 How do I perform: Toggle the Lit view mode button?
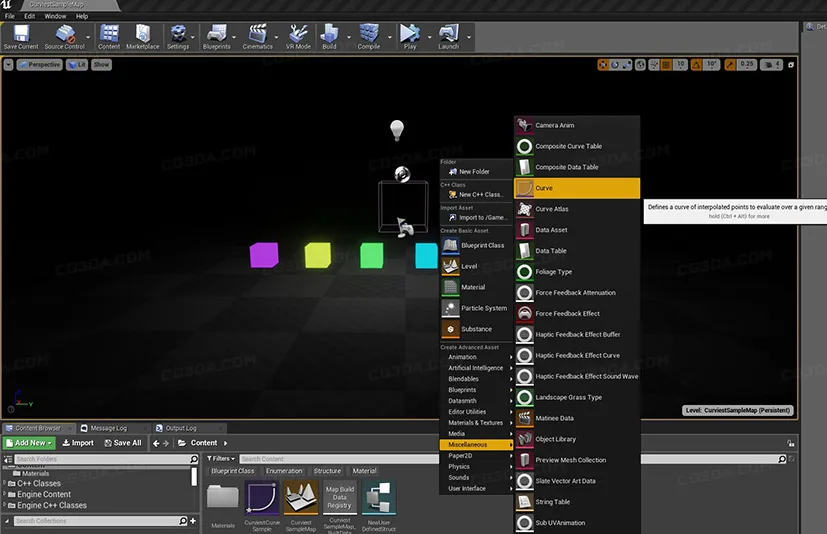77,65
